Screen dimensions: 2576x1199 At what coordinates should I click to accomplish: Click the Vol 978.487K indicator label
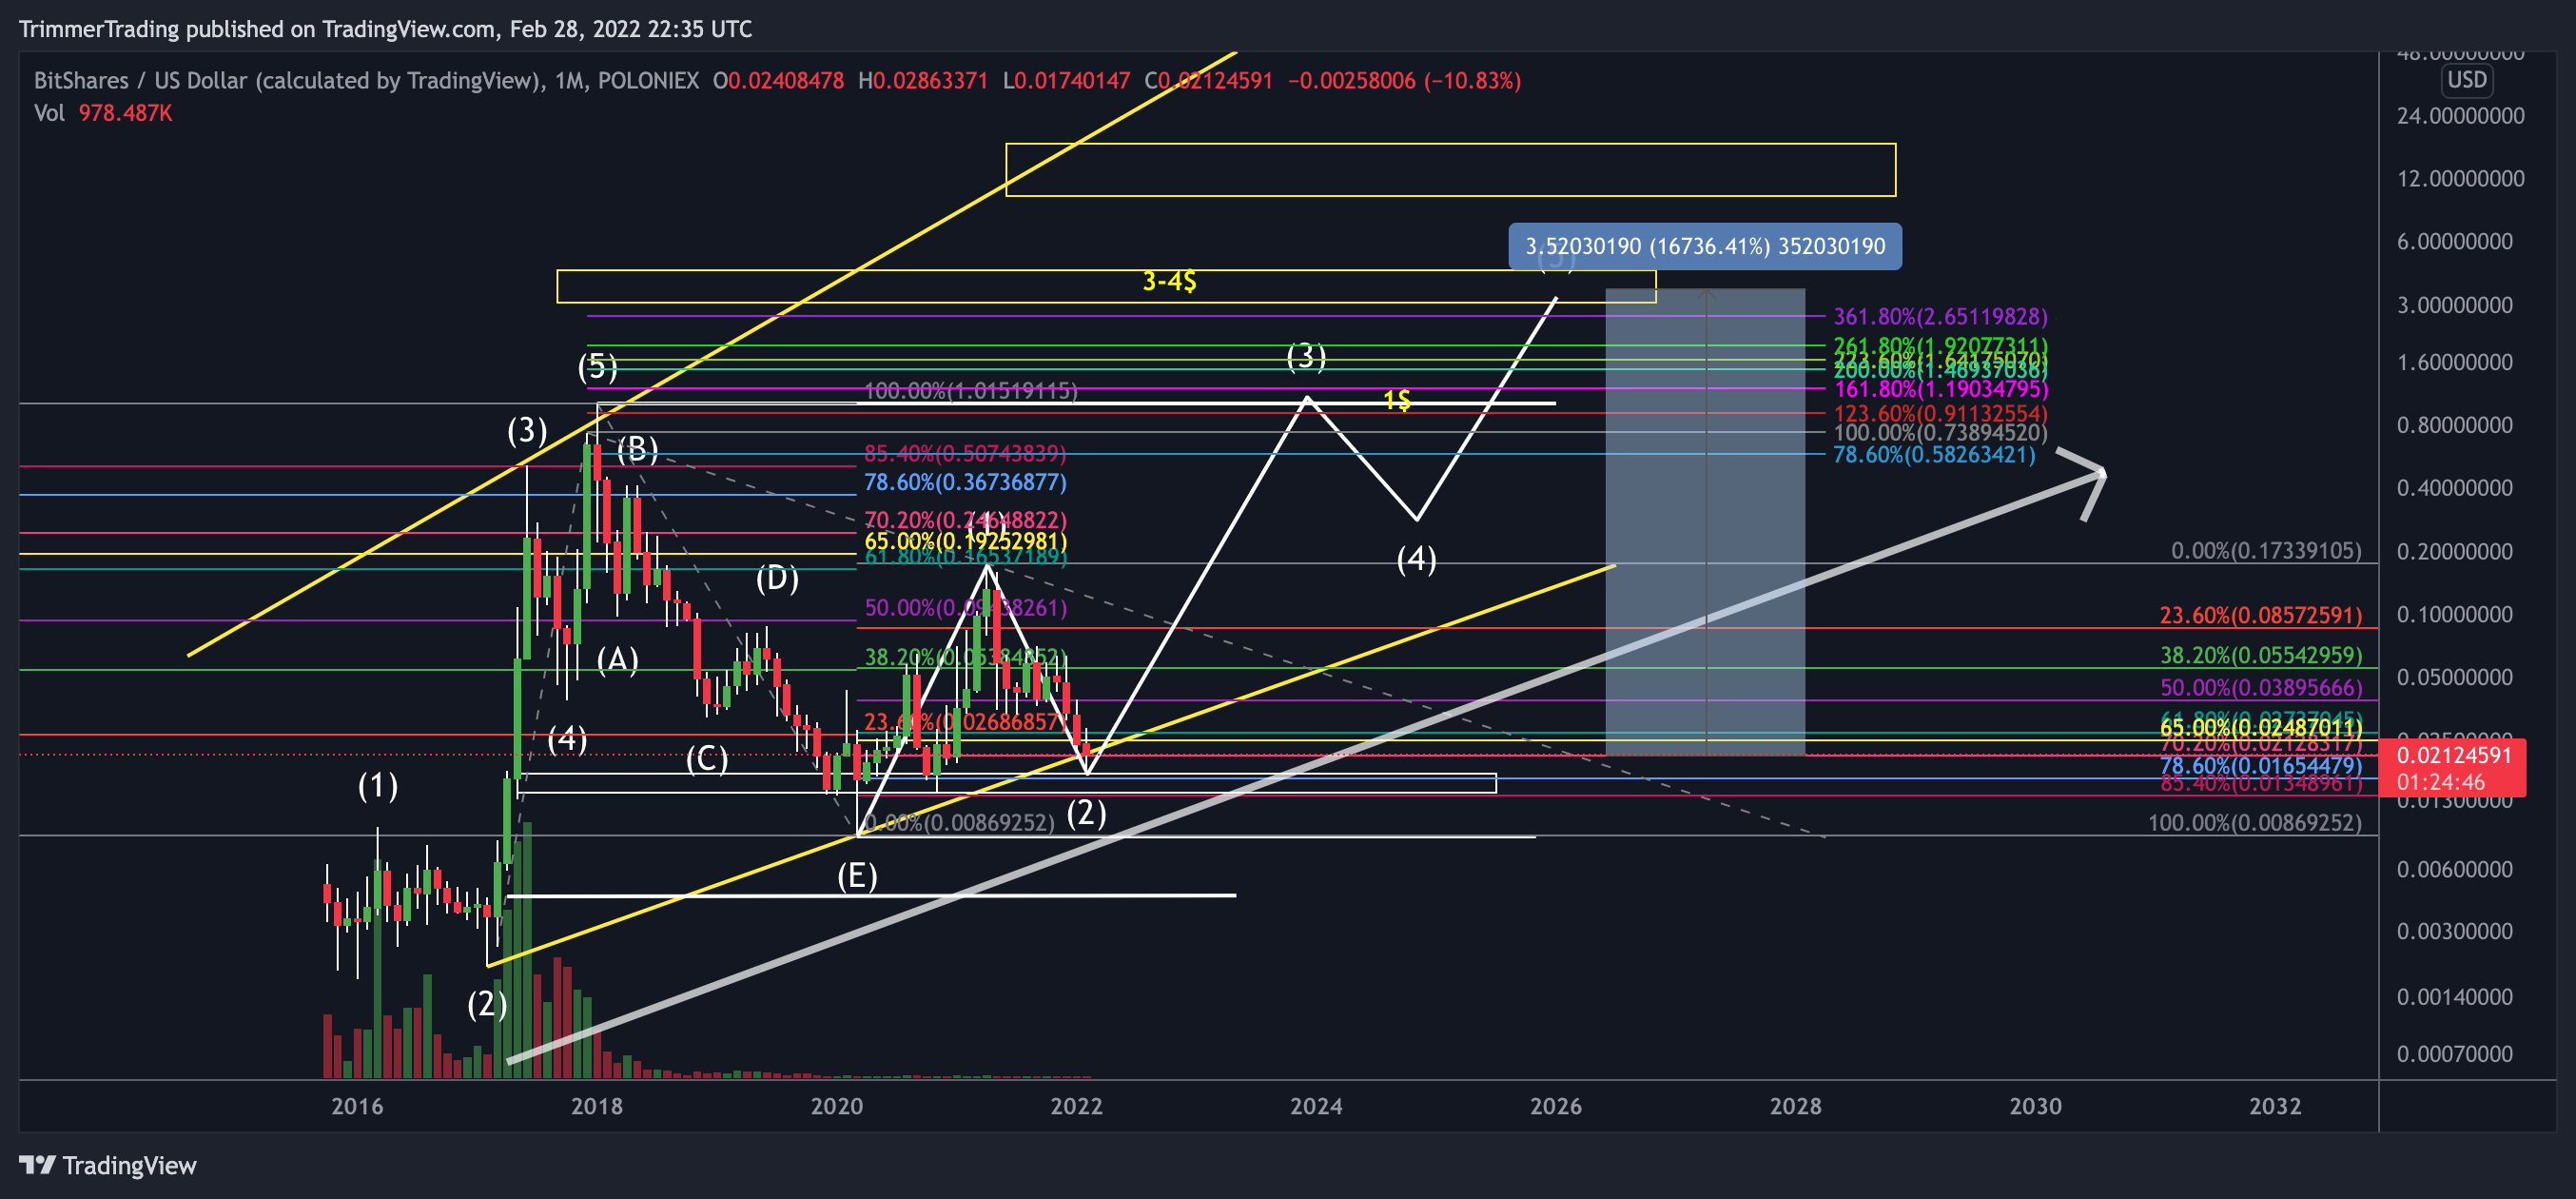(x=103, y=113)
